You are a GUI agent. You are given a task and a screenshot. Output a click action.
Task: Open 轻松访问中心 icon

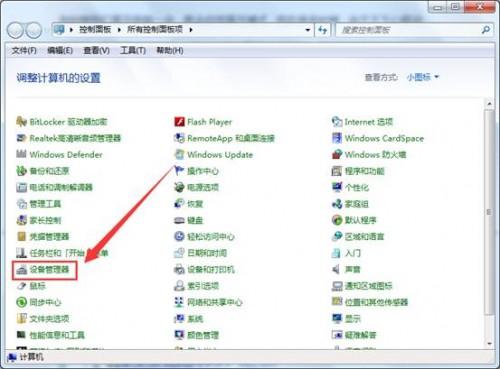[x=179, y=236]
